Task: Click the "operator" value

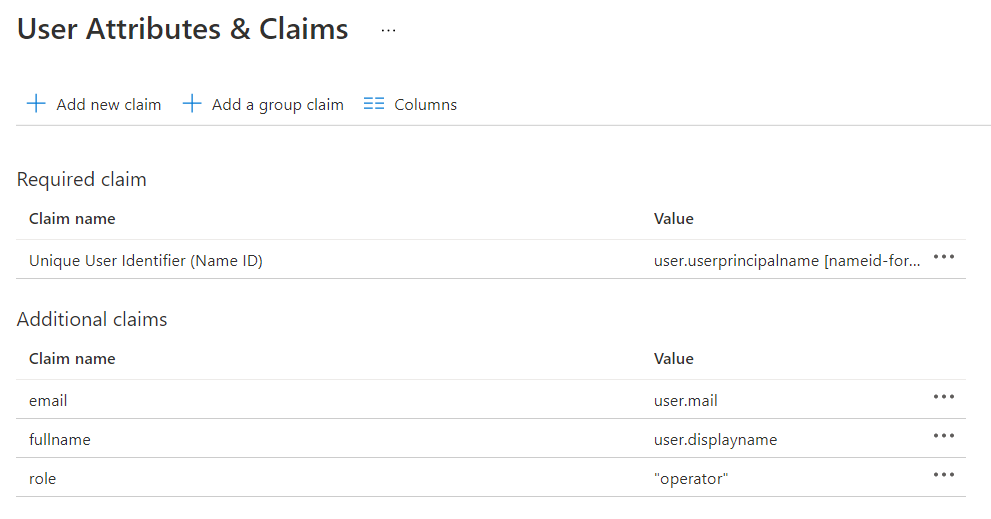Action: coord(690,479)
